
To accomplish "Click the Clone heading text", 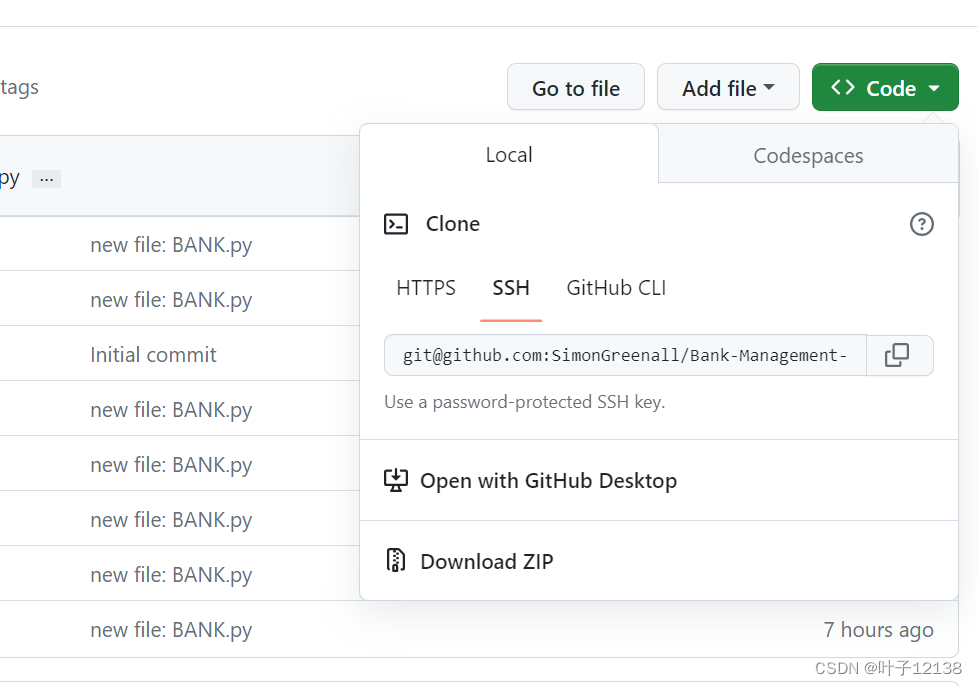I will 453,224.
